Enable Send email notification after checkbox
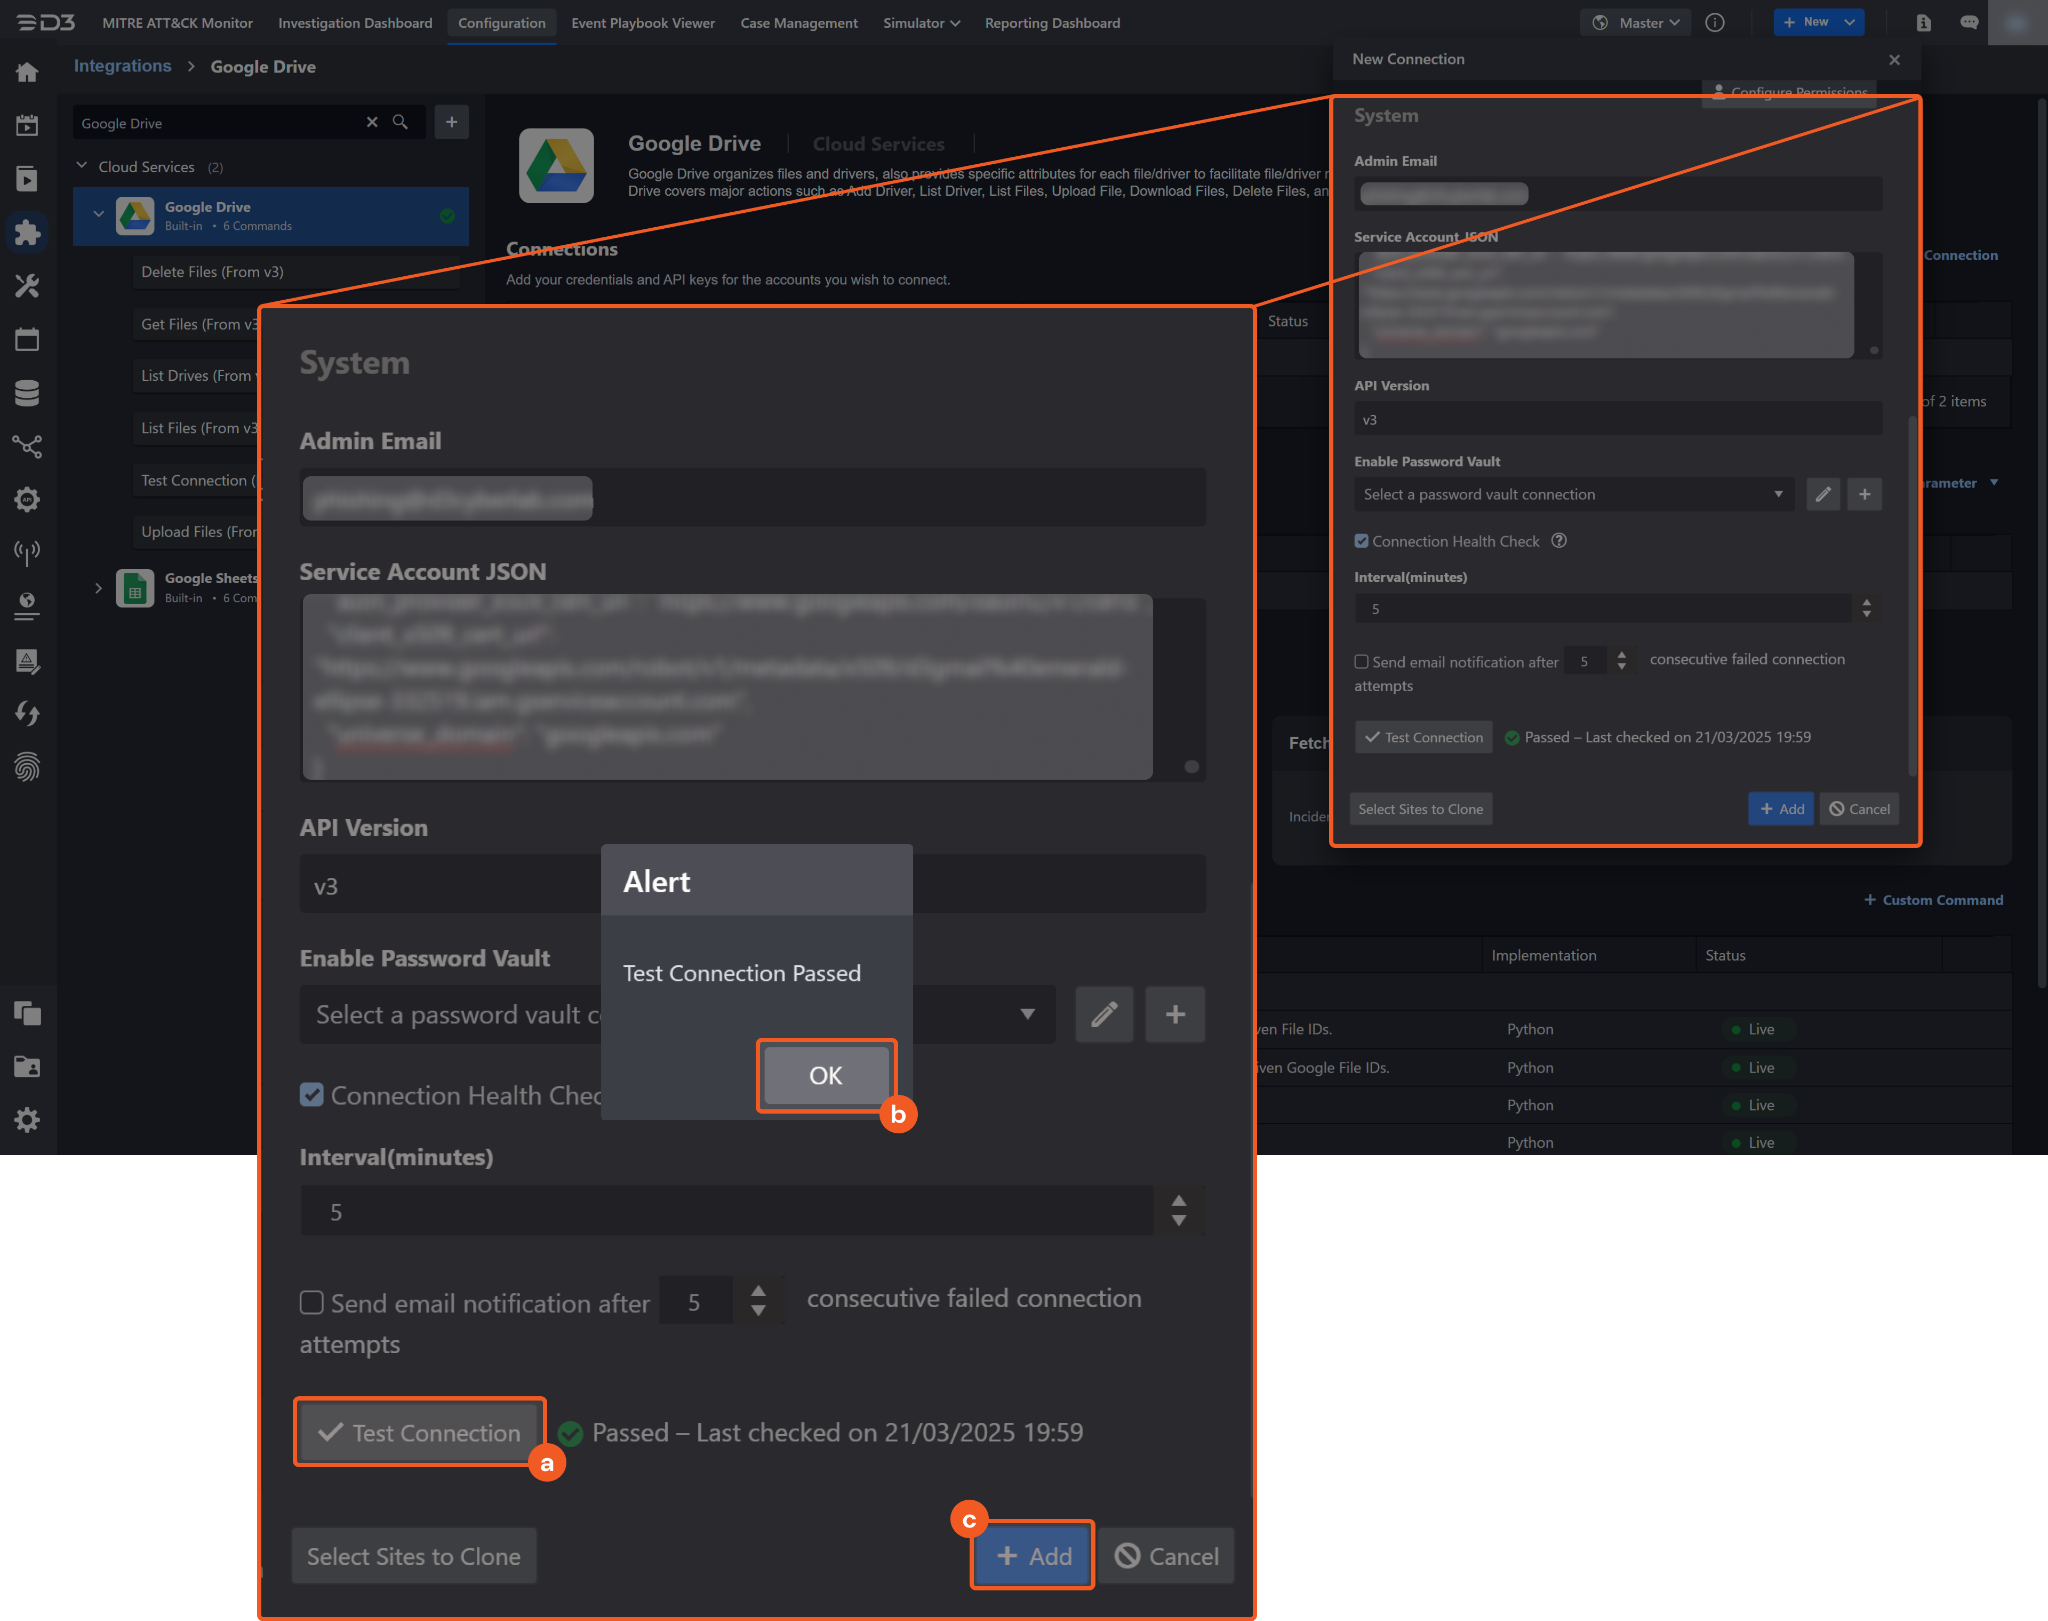 312,1303
